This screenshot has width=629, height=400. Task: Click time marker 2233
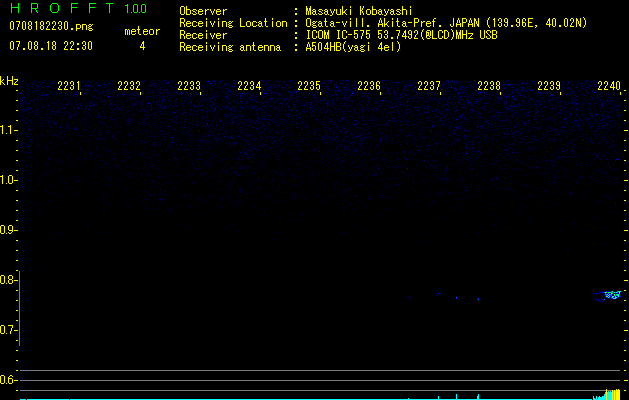pyautogui.click(x=189, y=86)
